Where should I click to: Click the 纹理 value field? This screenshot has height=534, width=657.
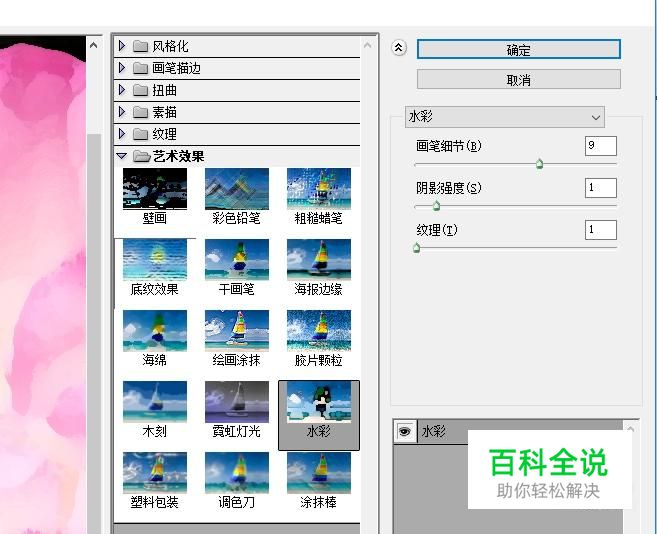tap(601, 230)
